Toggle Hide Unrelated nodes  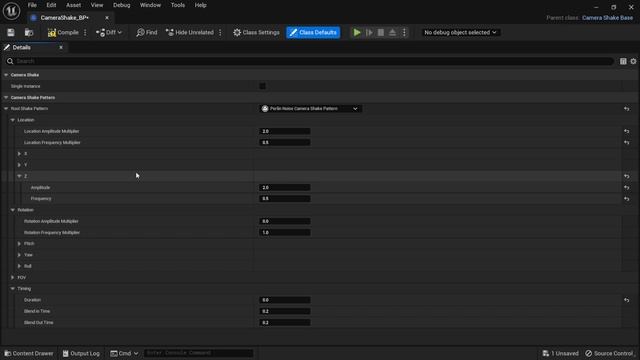pos(190,32)
